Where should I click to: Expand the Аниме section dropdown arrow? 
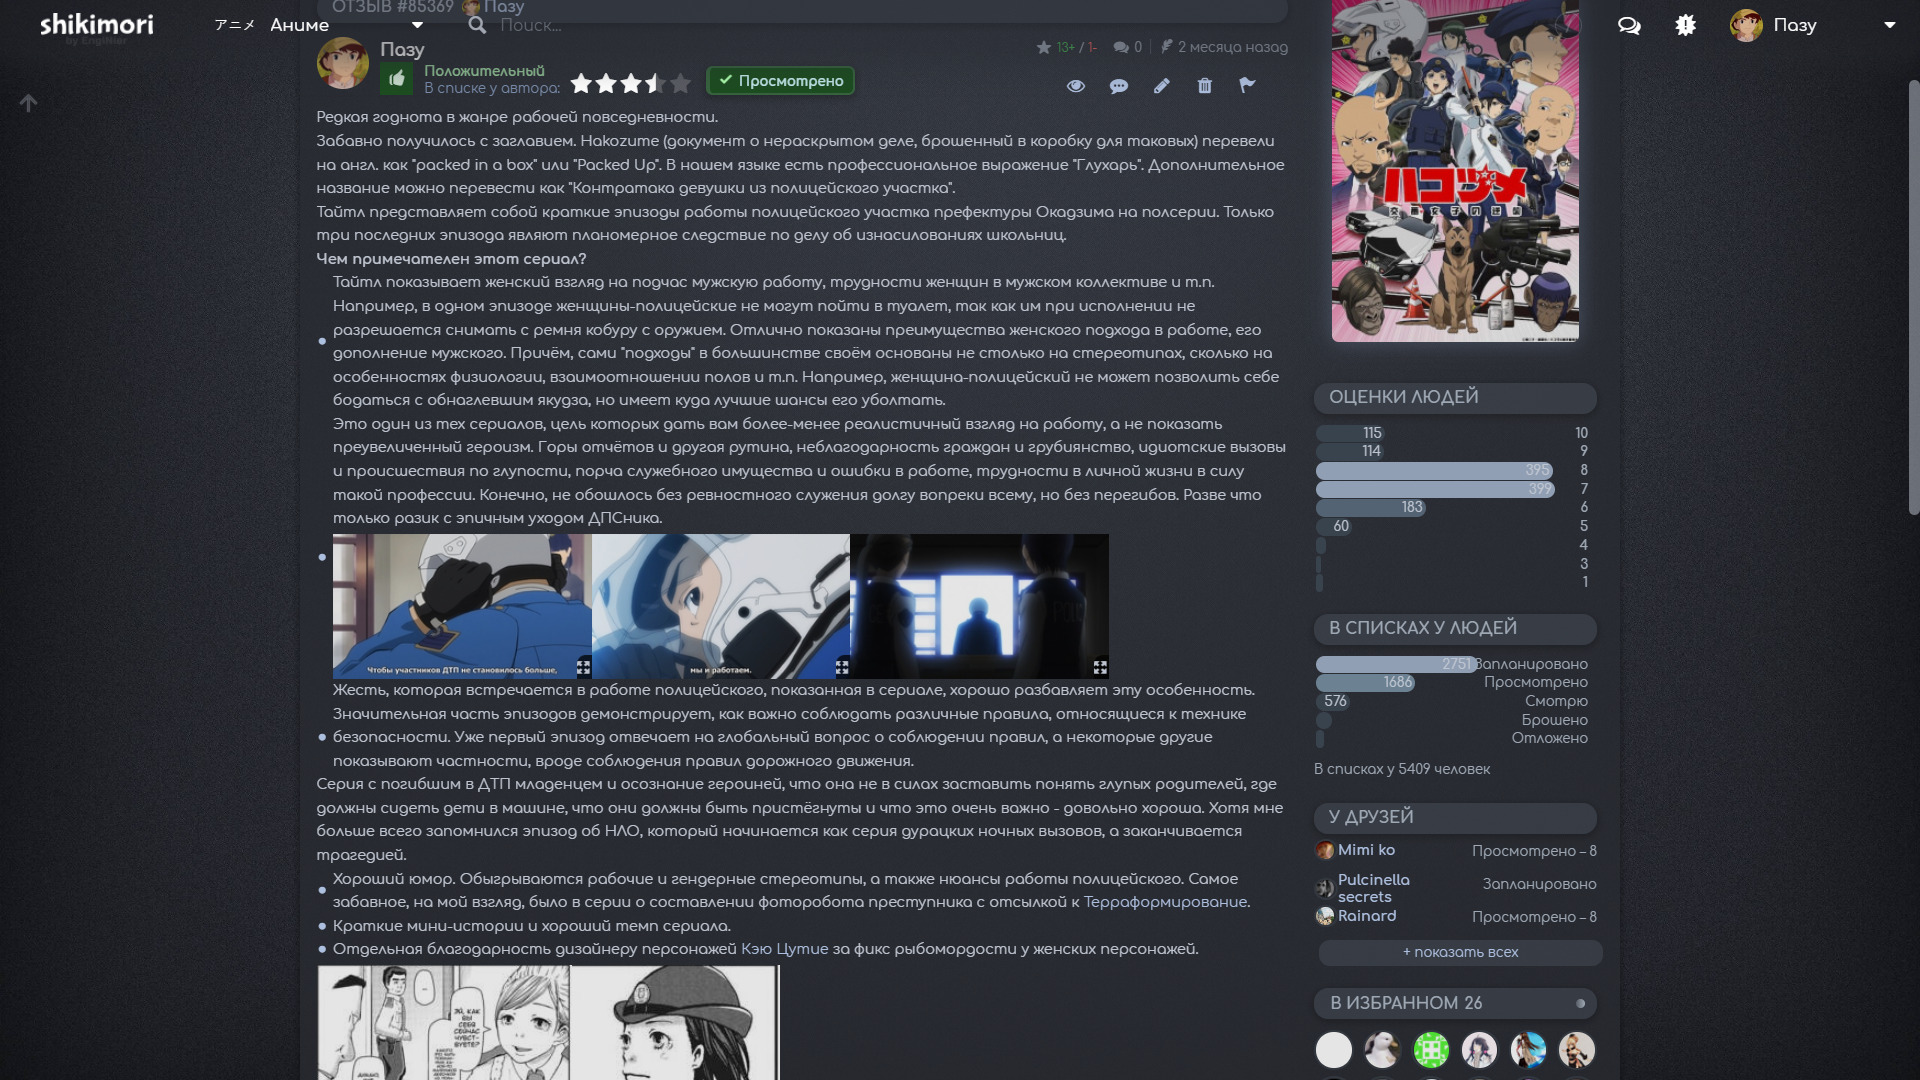click(x=417, y=26)
